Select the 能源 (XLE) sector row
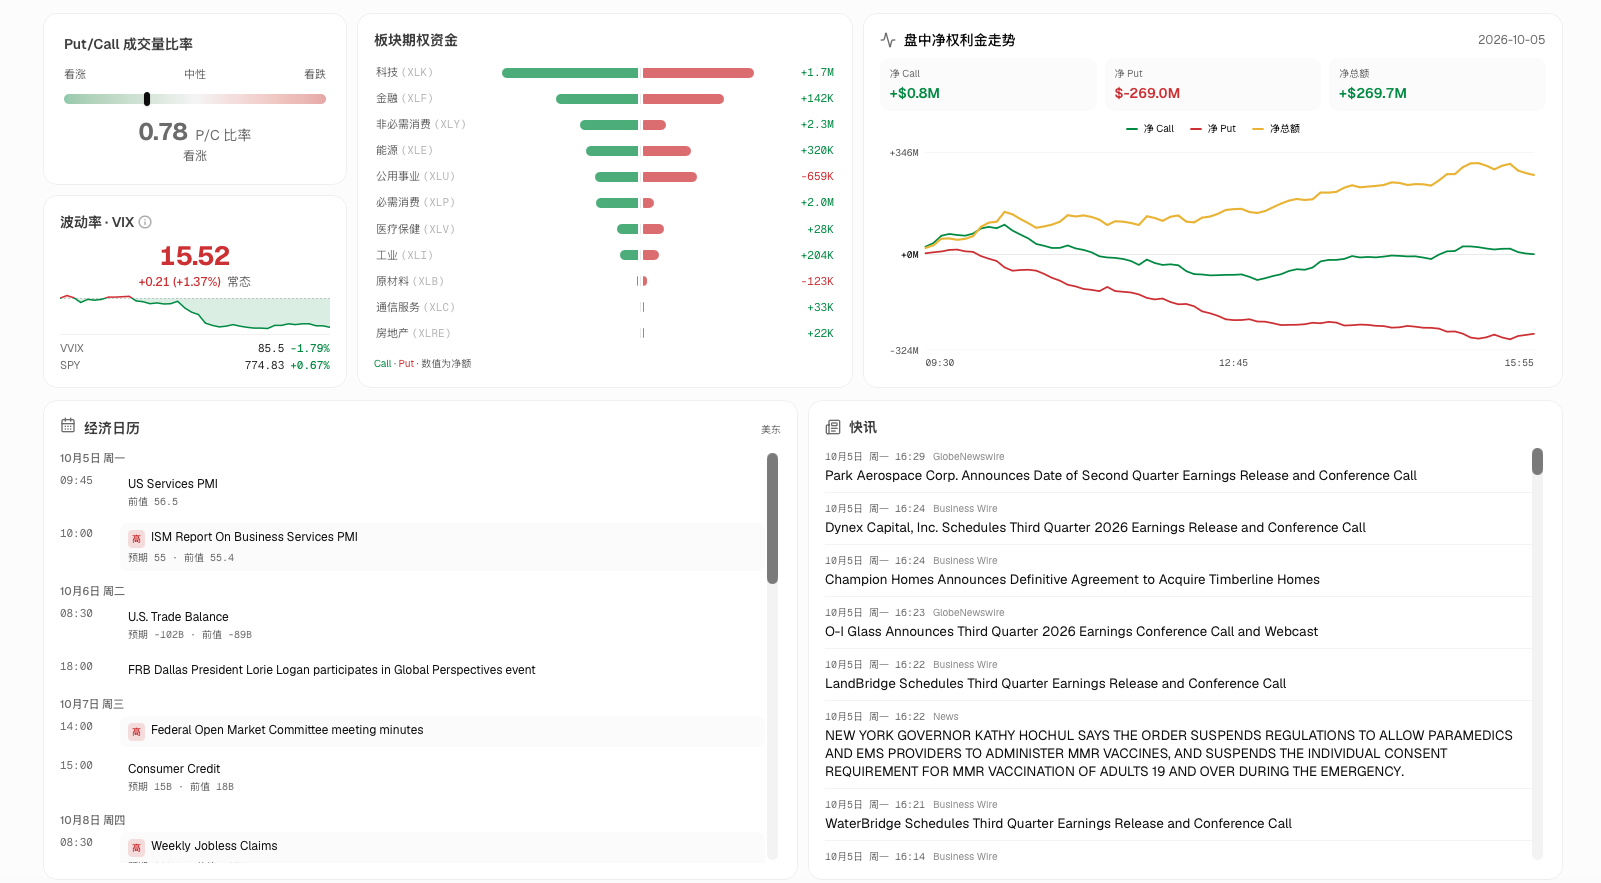Viewport: 1601px width, 883px height. (x=605, y=151)
